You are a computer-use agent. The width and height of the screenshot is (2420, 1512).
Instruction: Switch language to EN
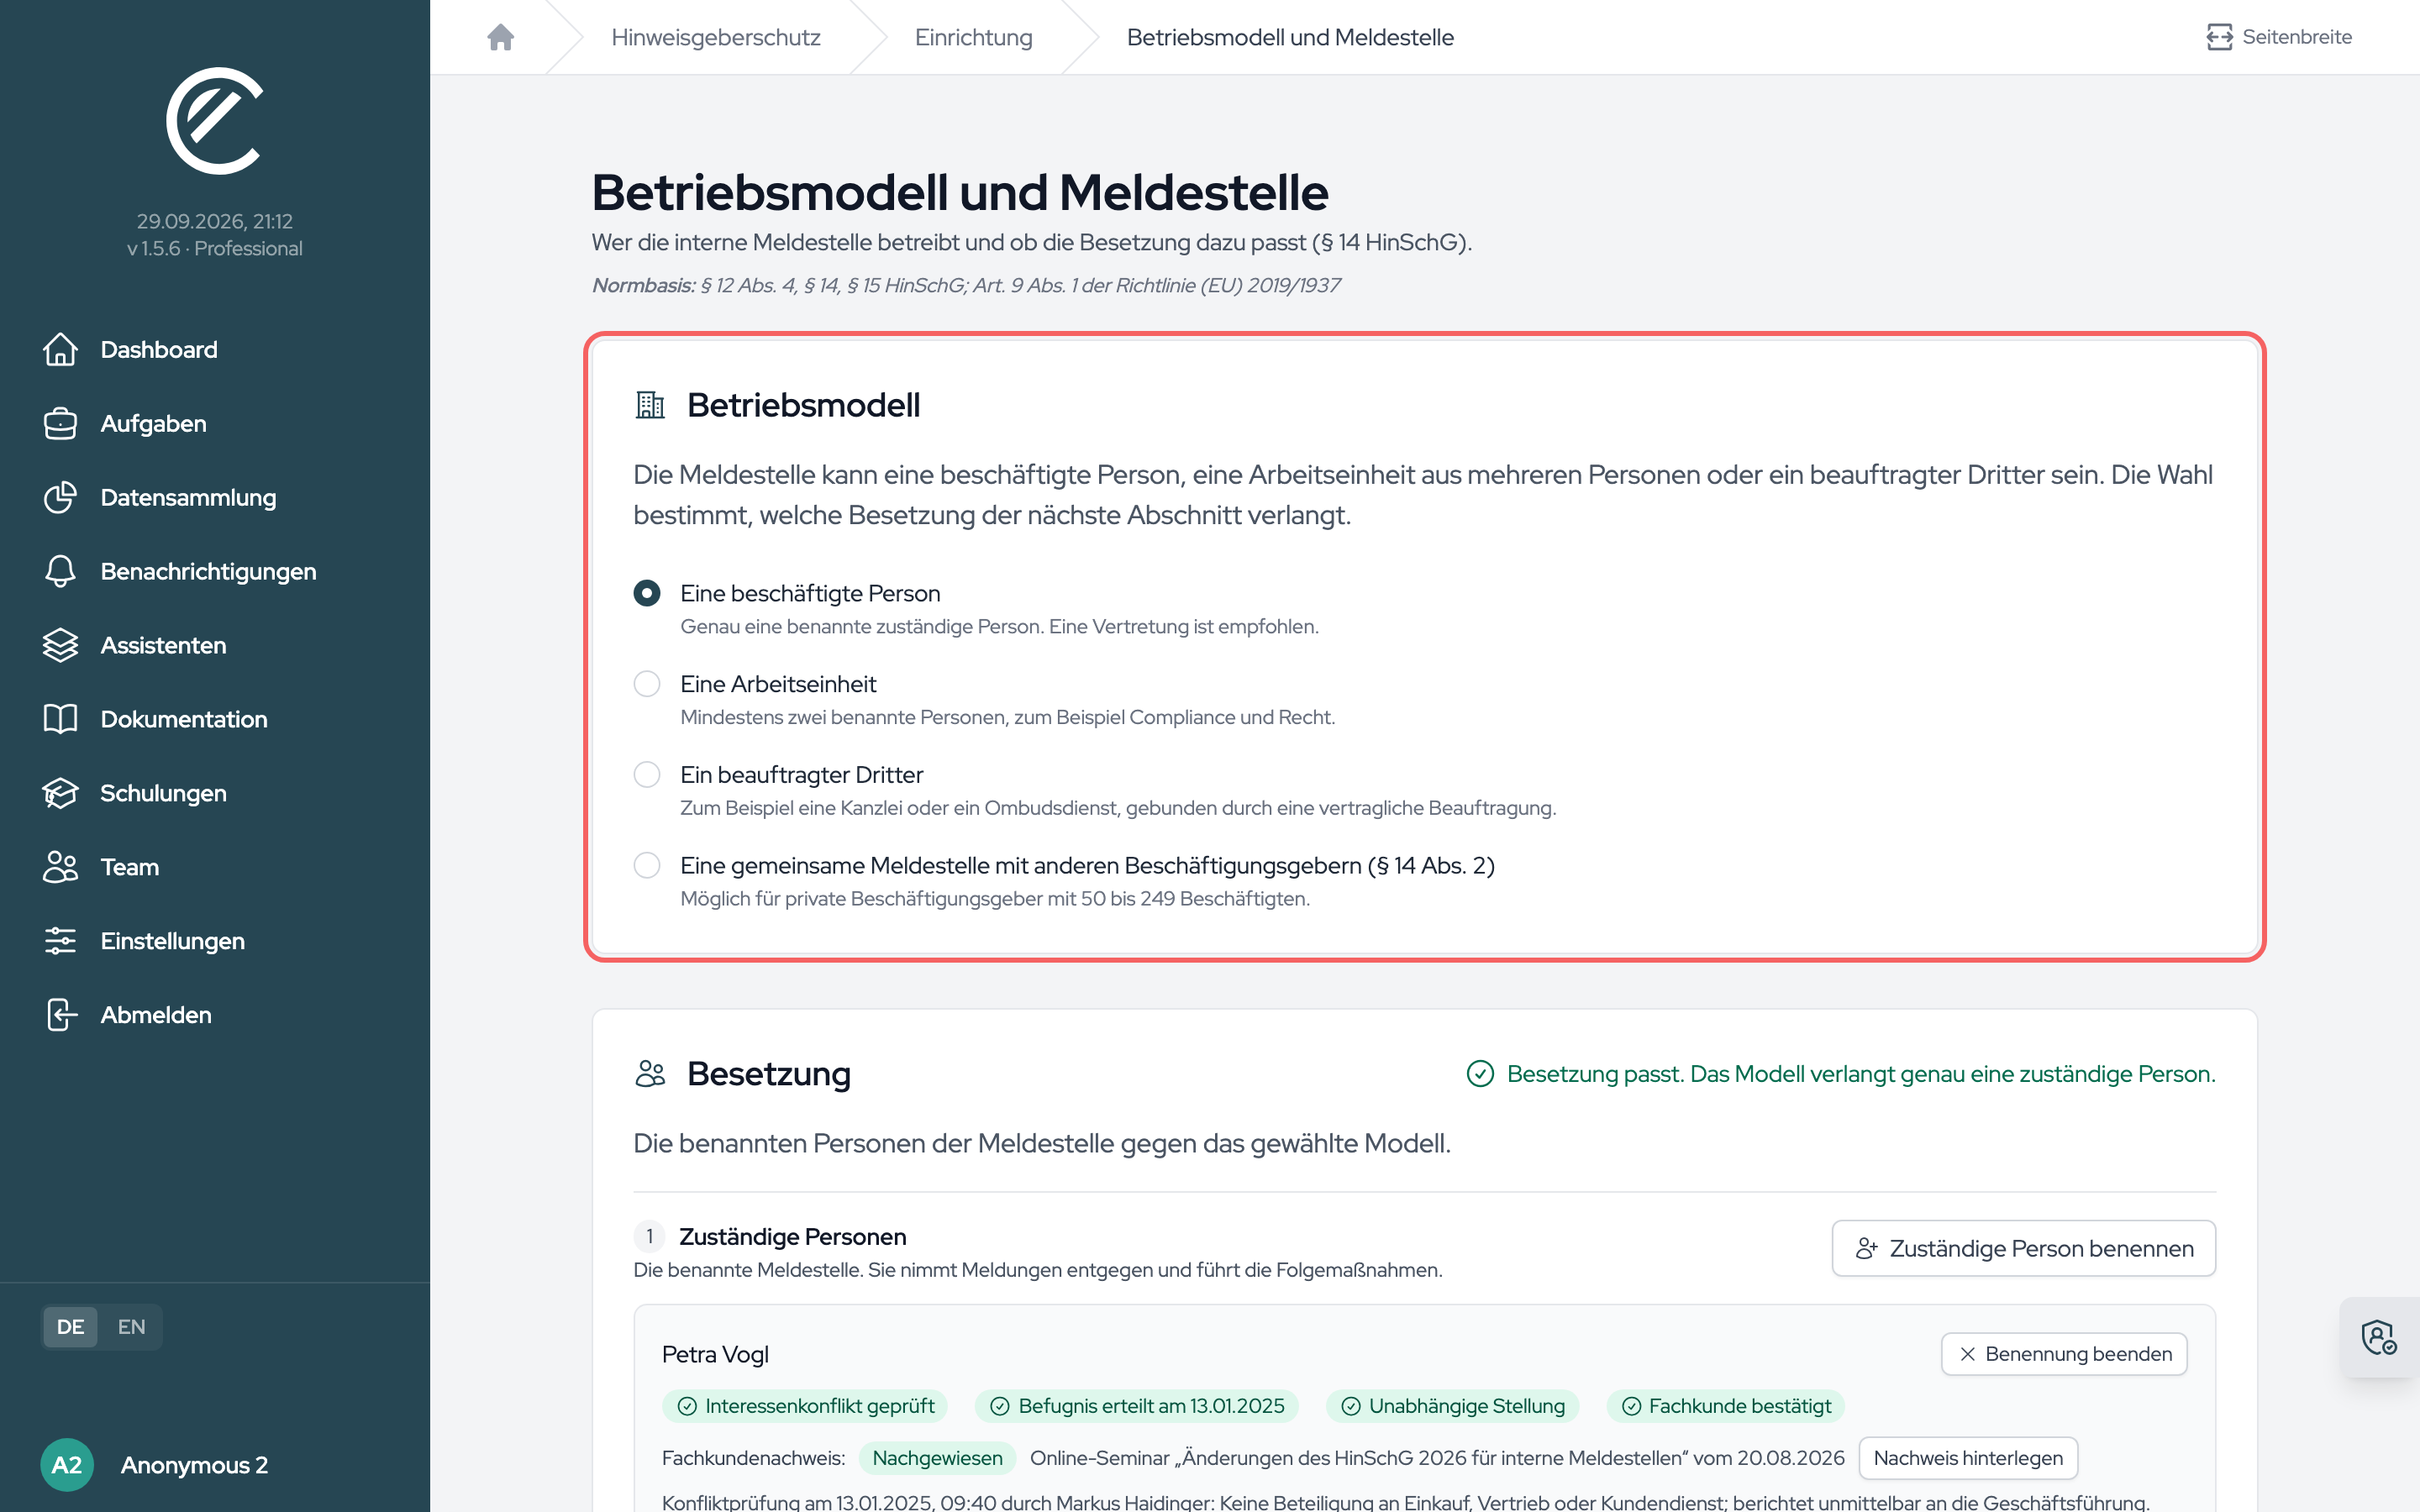coord(131,1327)
